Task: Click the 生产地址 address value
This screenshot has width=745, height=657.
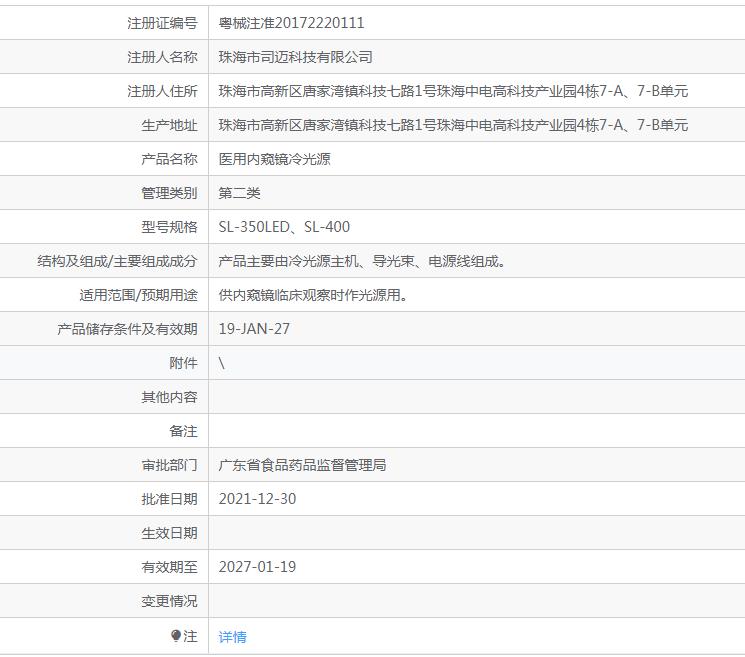Action: (453, 125)
